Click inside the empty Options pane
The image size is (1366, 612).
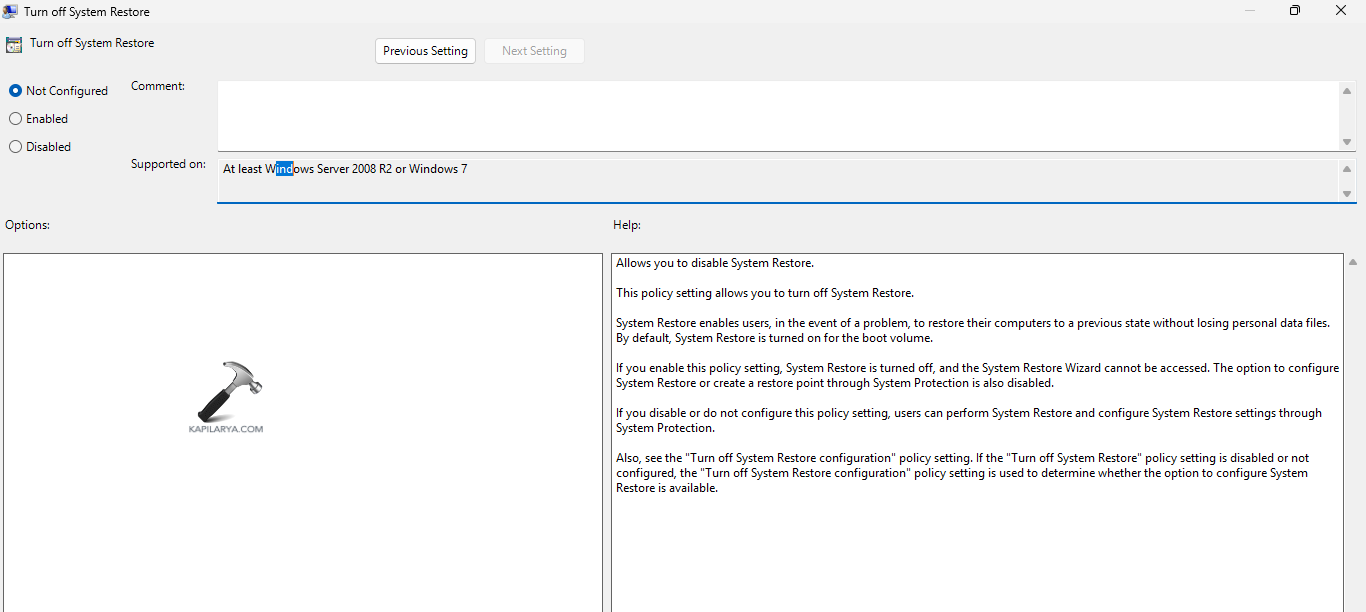[302, 500]
